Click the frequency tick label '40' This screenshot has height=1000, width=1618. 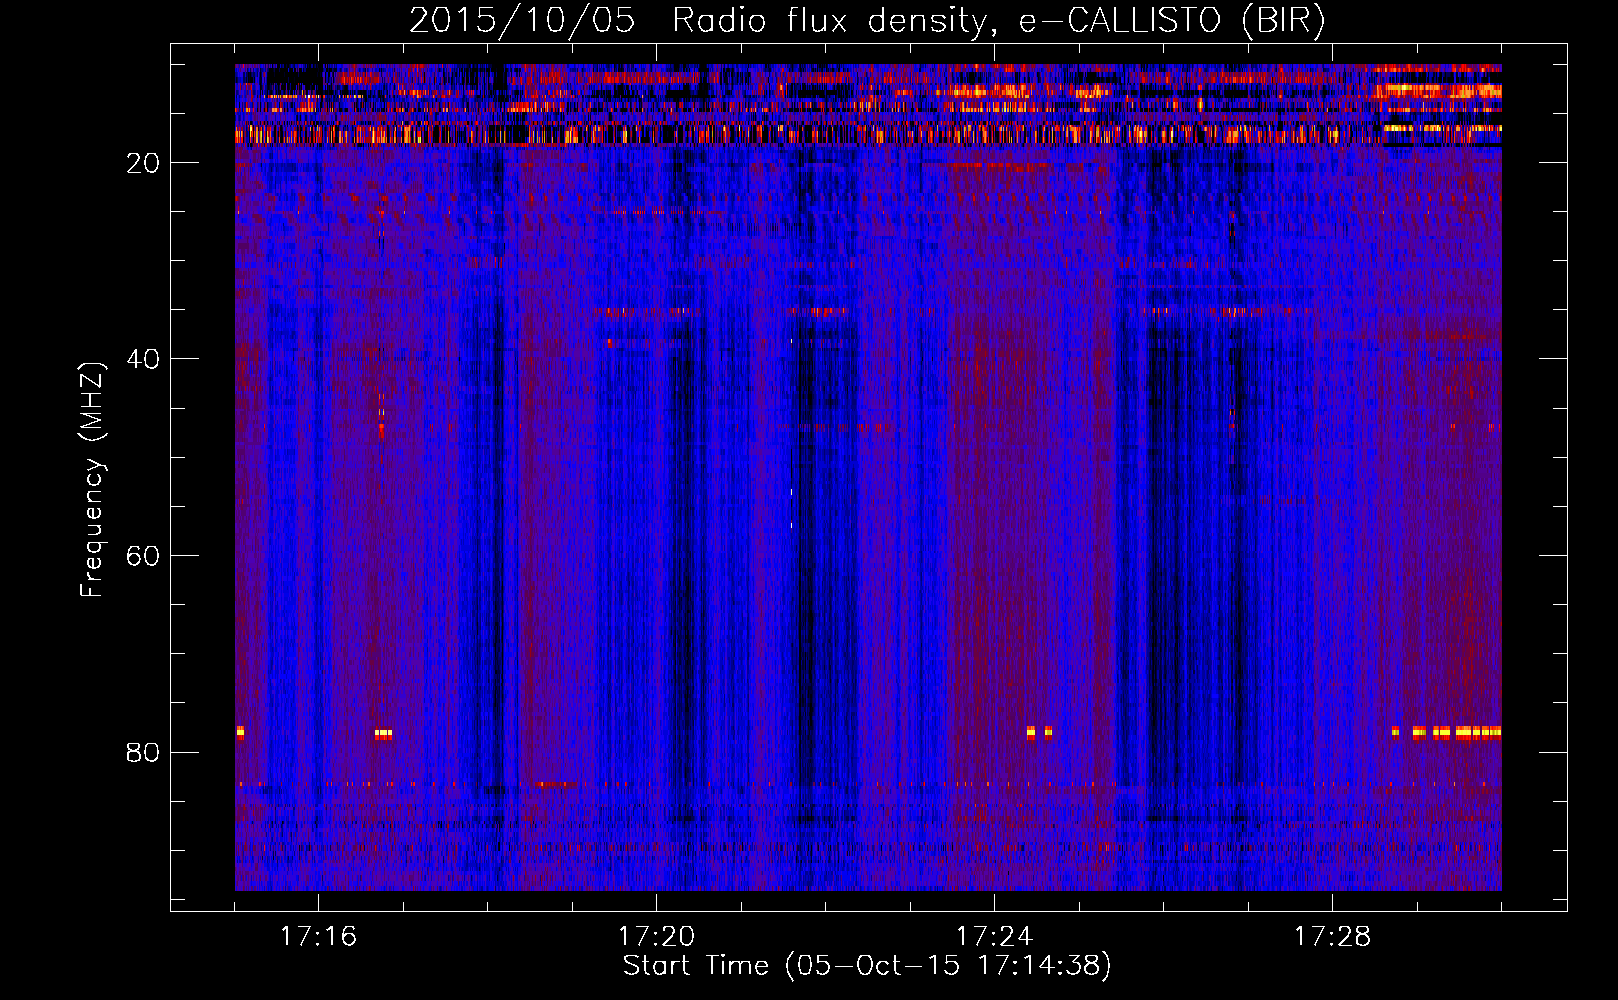(143, 359)
